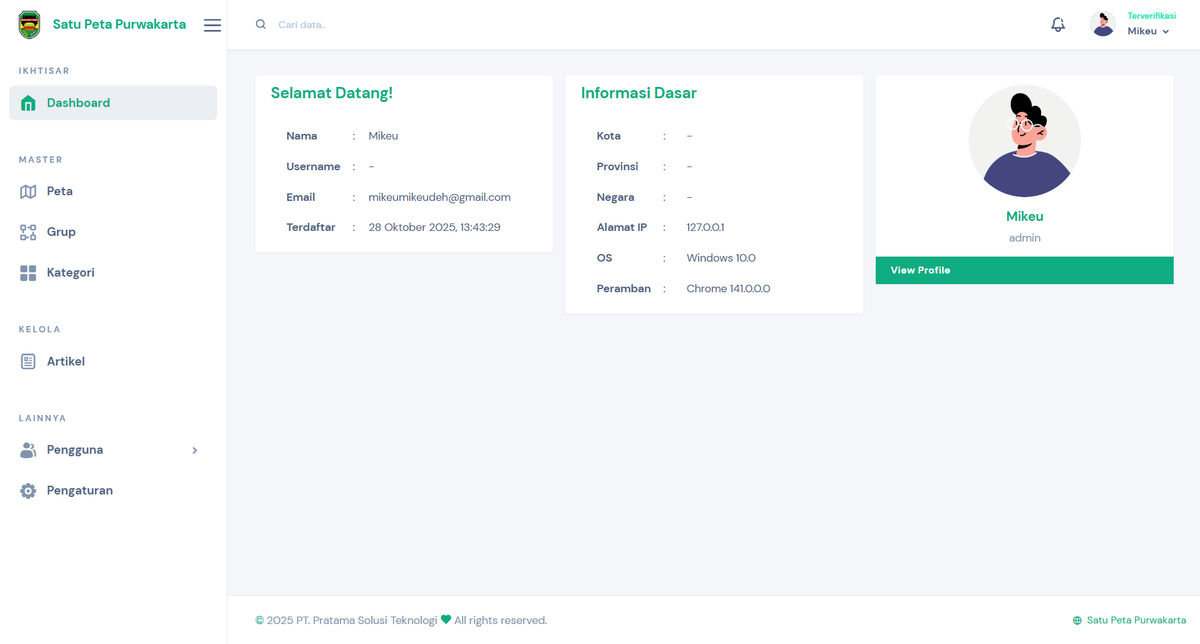Click the Peta map icon
This screenshot has width=1200, height=644.
[28, 191]
